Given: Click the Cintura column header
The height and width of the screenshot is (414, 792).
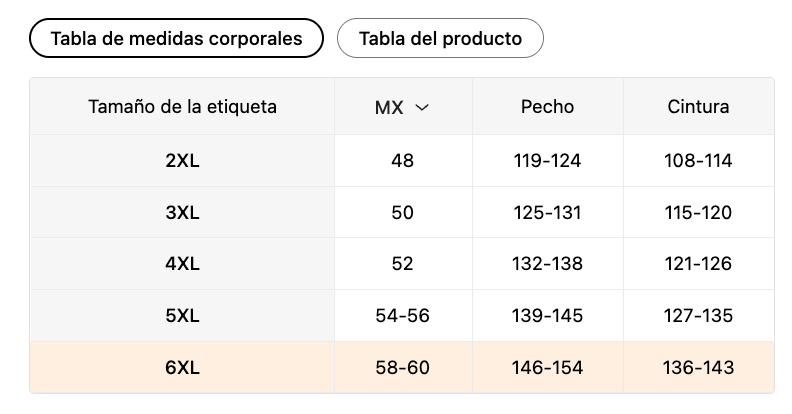Looking at the screenshot, I should click(x=698, y=107).
